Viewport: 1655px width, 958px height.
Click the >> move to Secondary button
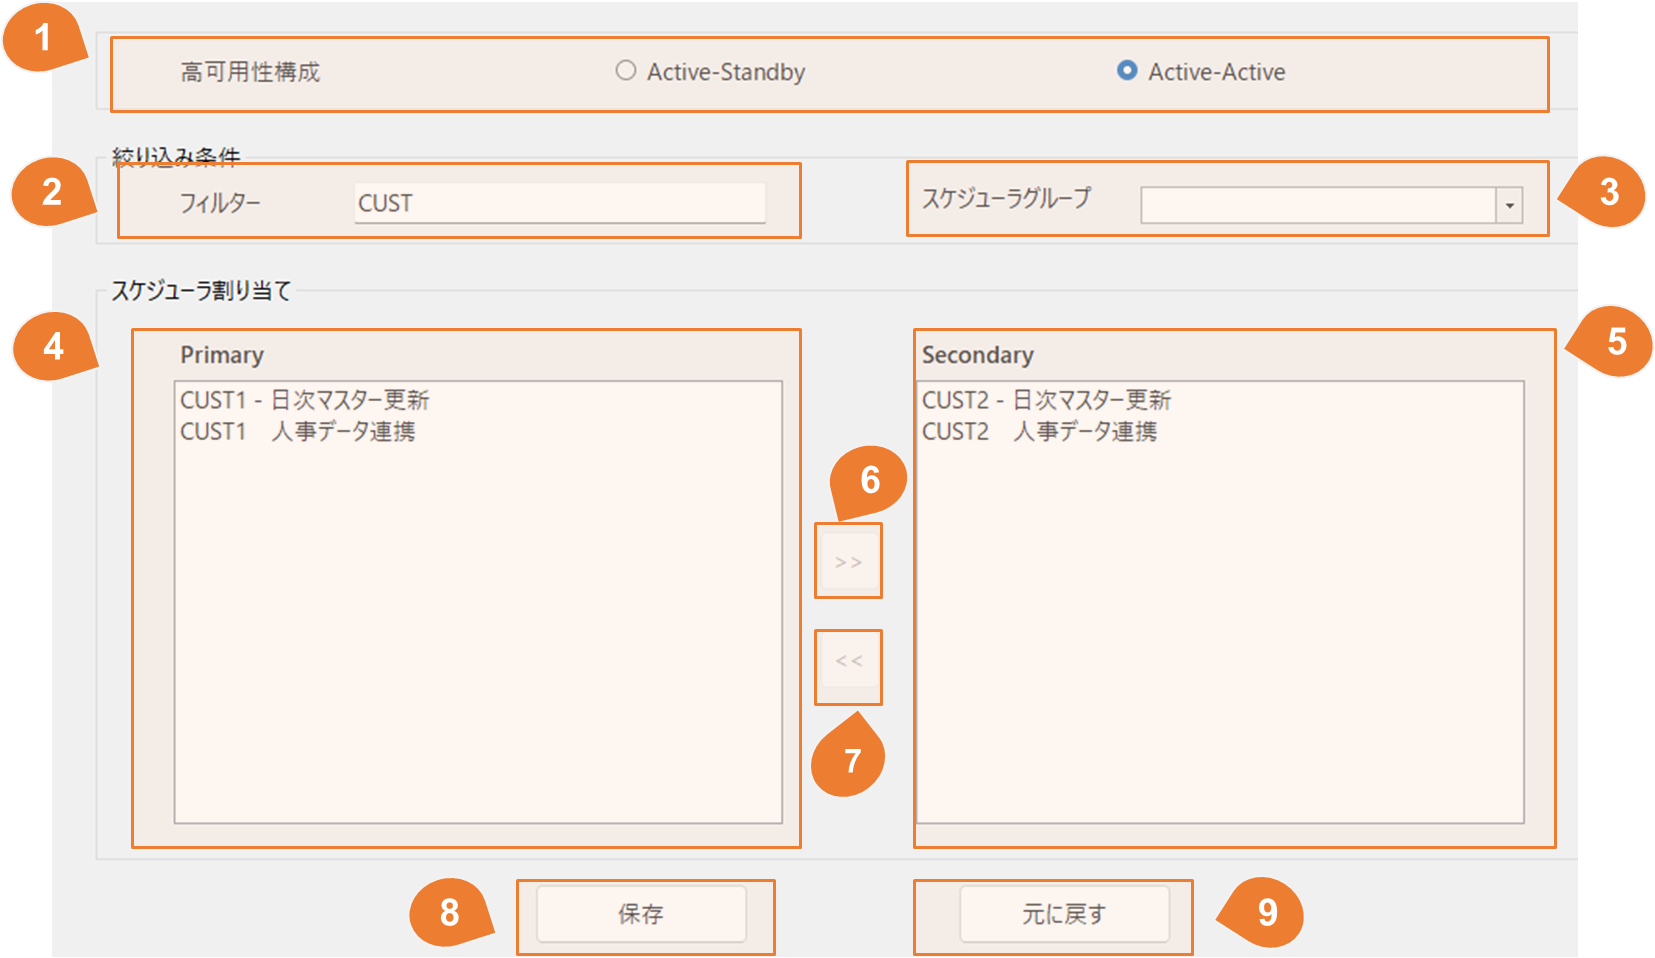point(848,562)
